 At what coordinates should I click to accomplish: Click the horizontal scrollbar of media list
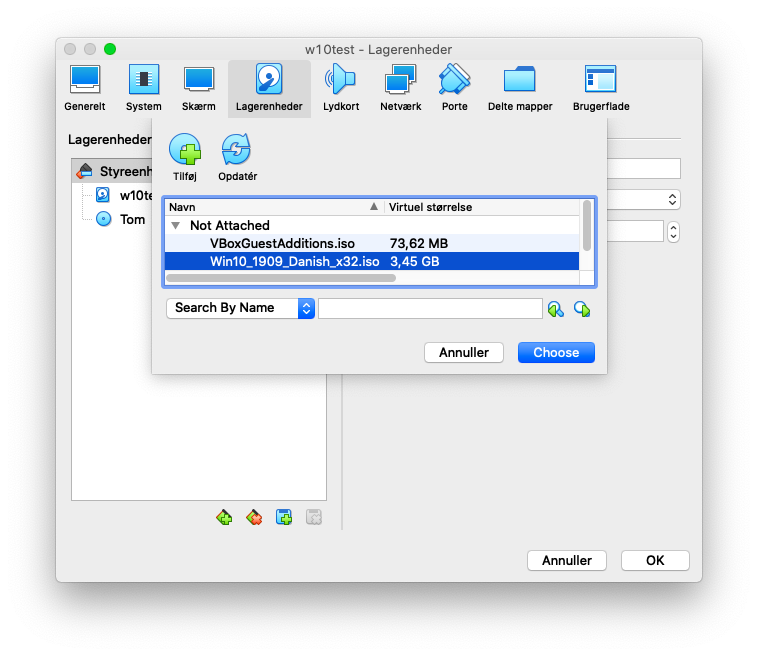[x=281, y=278]
